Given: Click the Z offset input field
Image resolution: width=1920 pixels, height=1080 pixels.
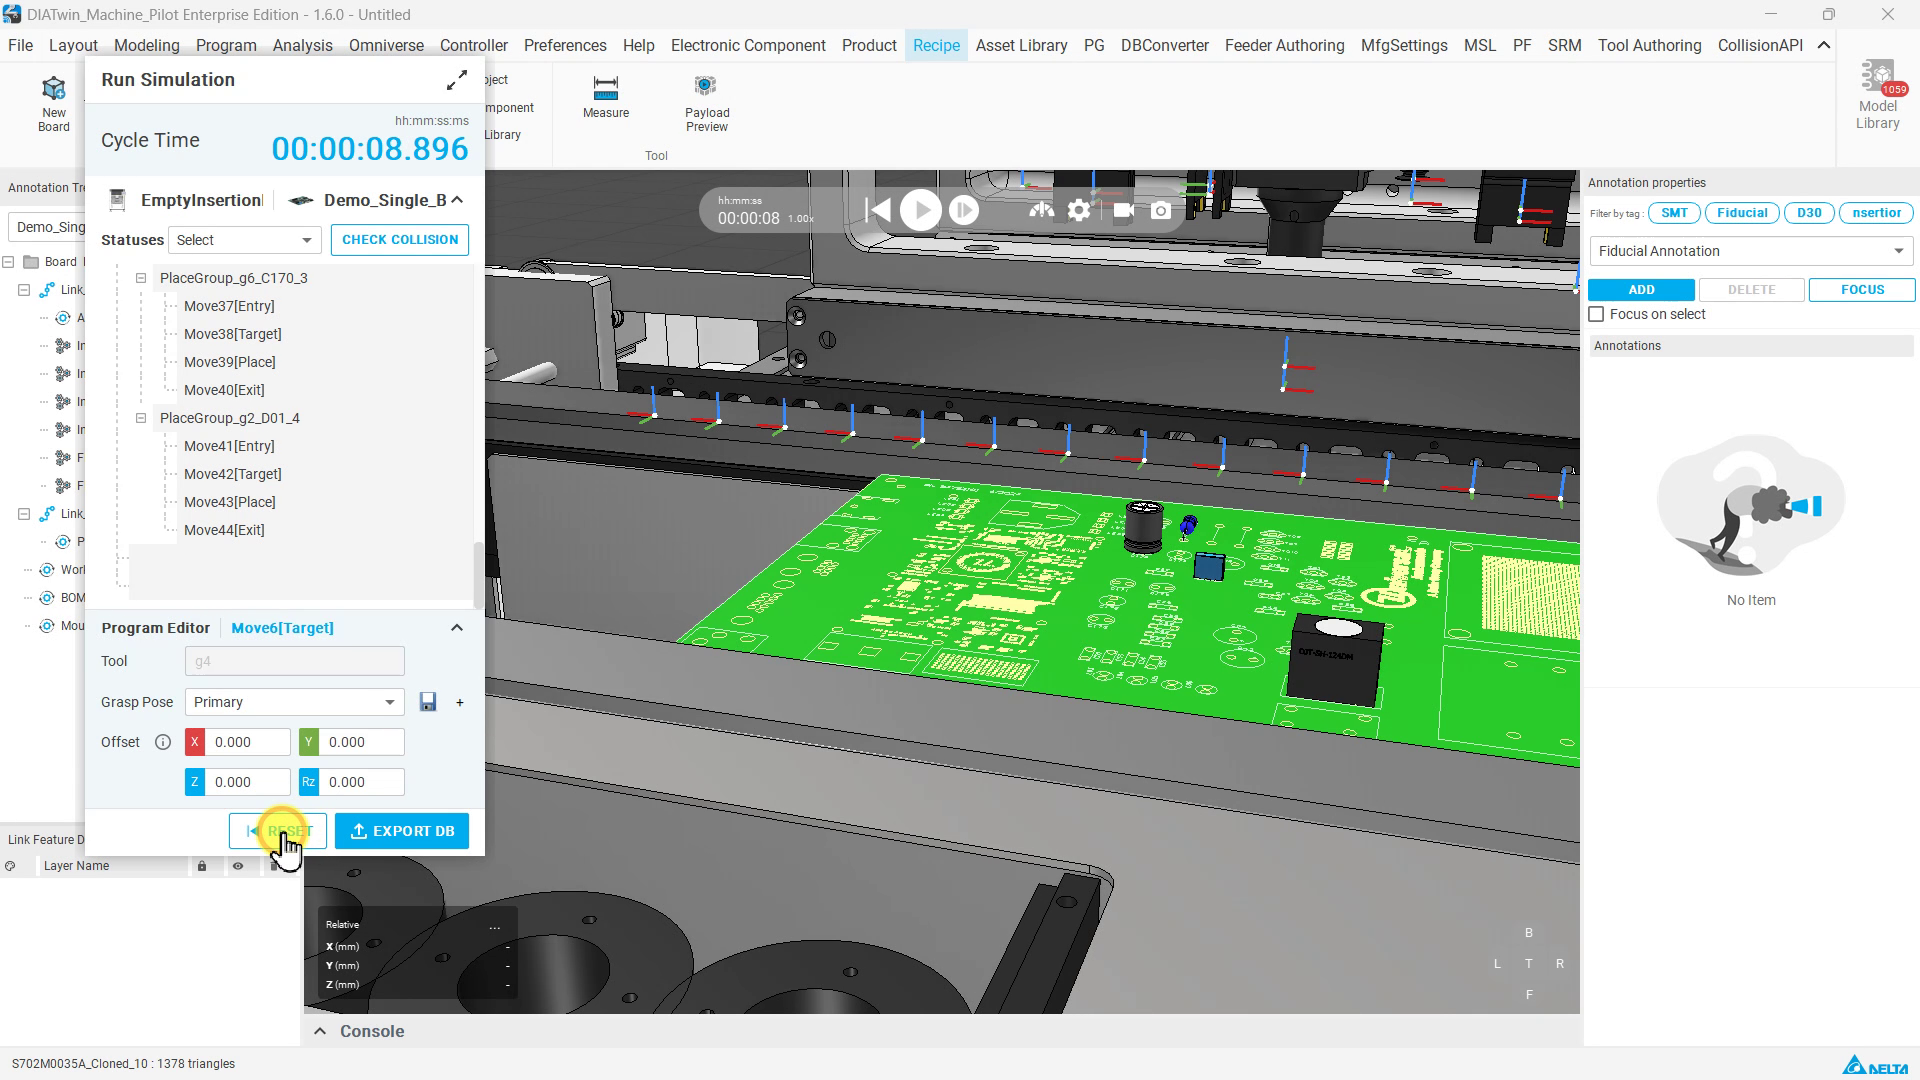Looking at the screenshot, I should tap(248, 782).
